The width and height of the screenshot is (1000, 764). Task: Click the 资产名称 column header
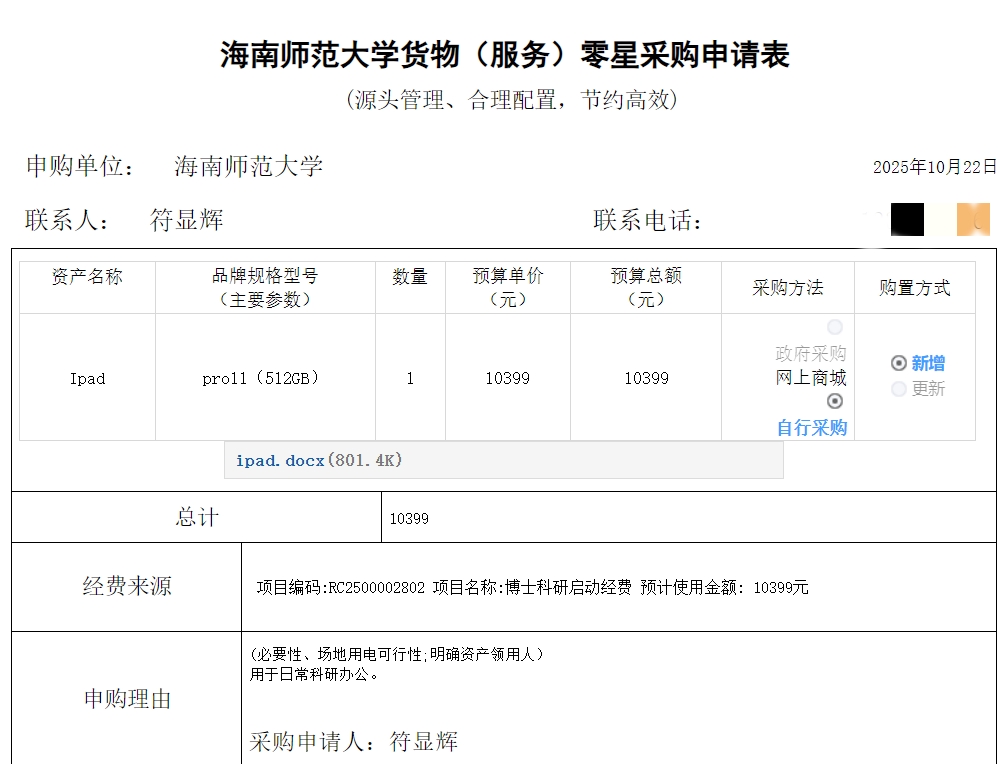point(87,277)
